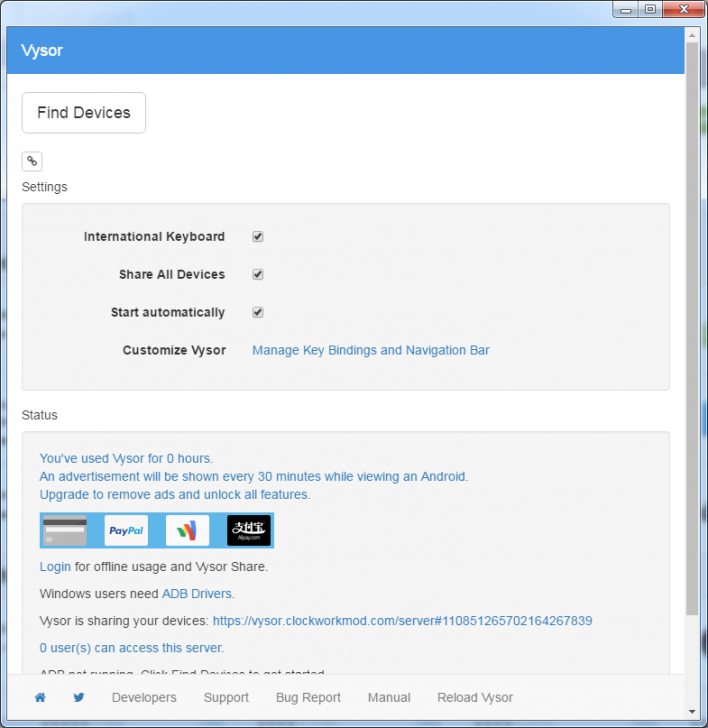Open the advertisement every 30 minutes link
This screenshot has width=708, height=728.
point(254,476)
